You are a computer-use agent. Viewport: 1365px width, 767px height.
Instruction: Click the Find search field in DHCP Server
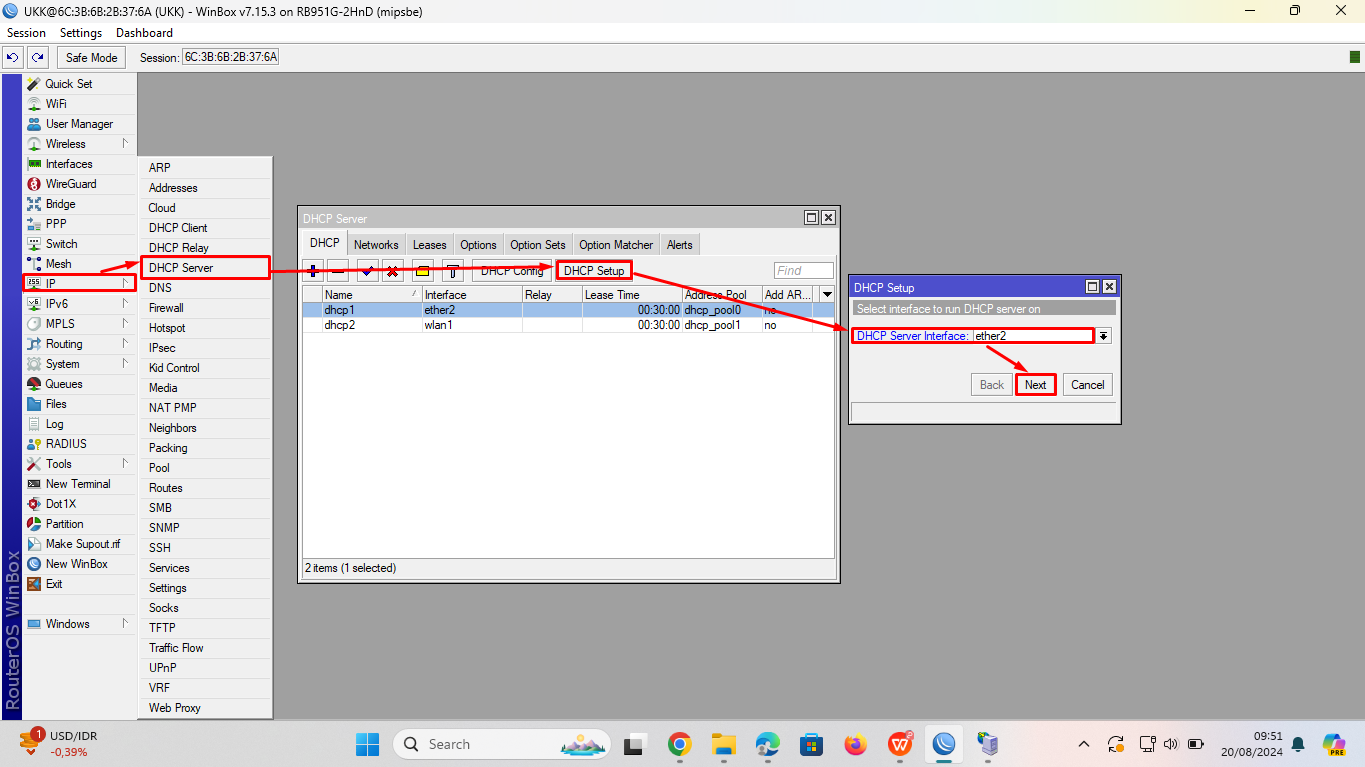803,271
